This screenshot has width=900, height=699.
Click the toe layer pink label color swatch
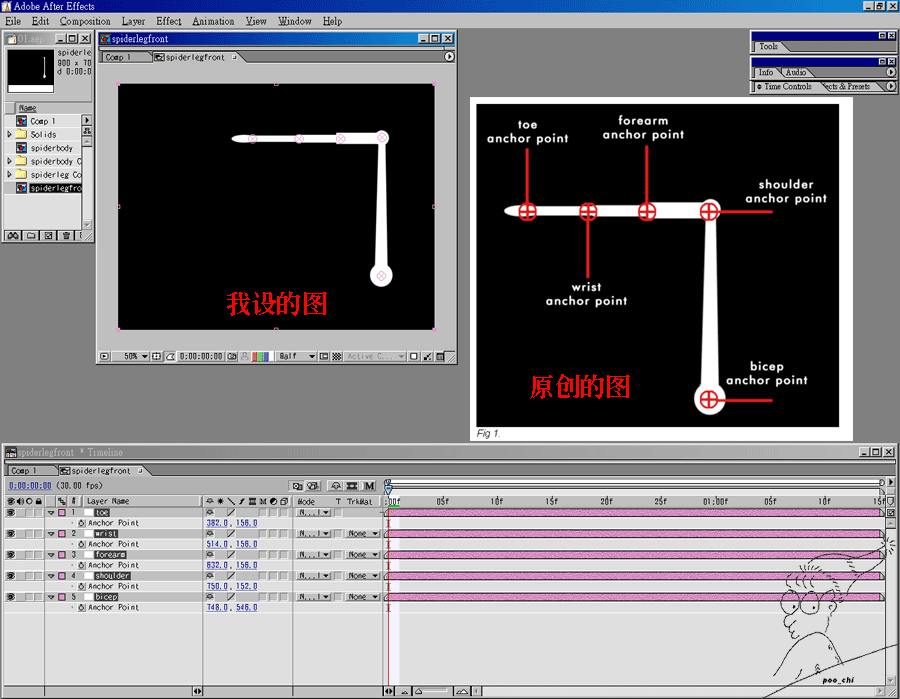62,512
